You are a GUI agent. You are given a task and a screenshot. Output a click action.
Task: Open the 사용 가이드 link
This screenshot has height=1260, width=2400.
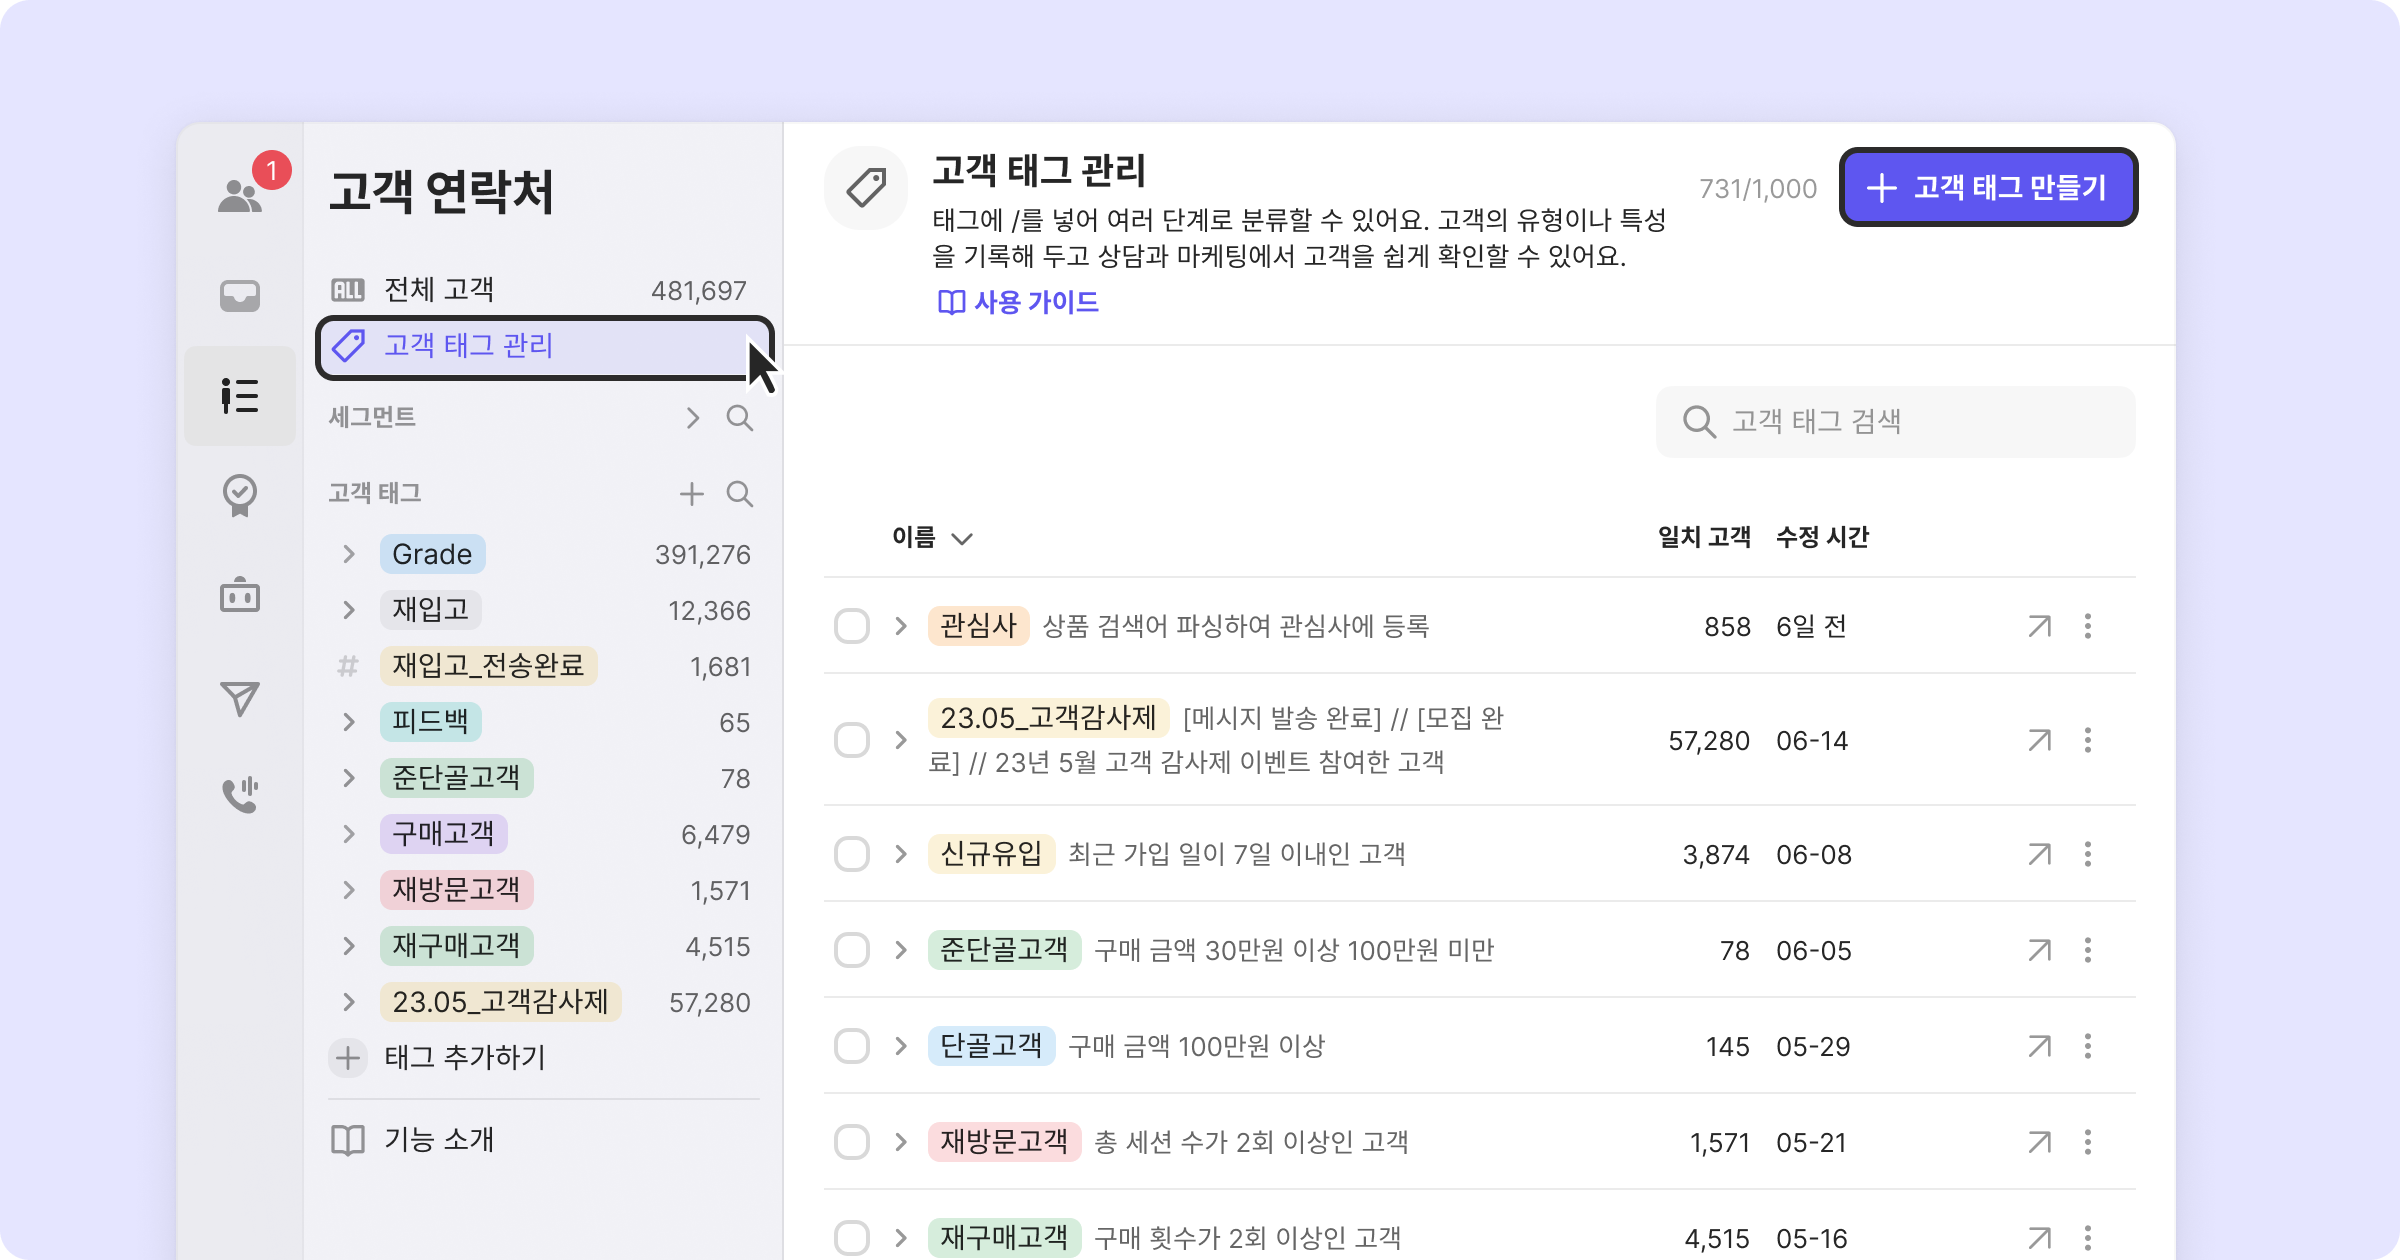(x=1018, y=302)
